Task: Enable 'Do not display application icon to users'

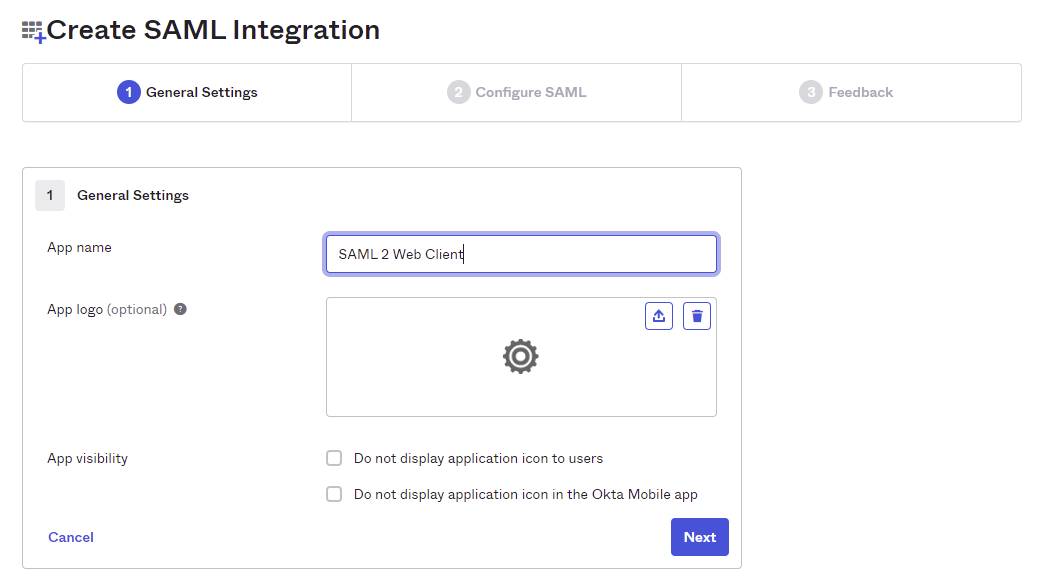Action: pyautogui.click(x=334, y=458)
